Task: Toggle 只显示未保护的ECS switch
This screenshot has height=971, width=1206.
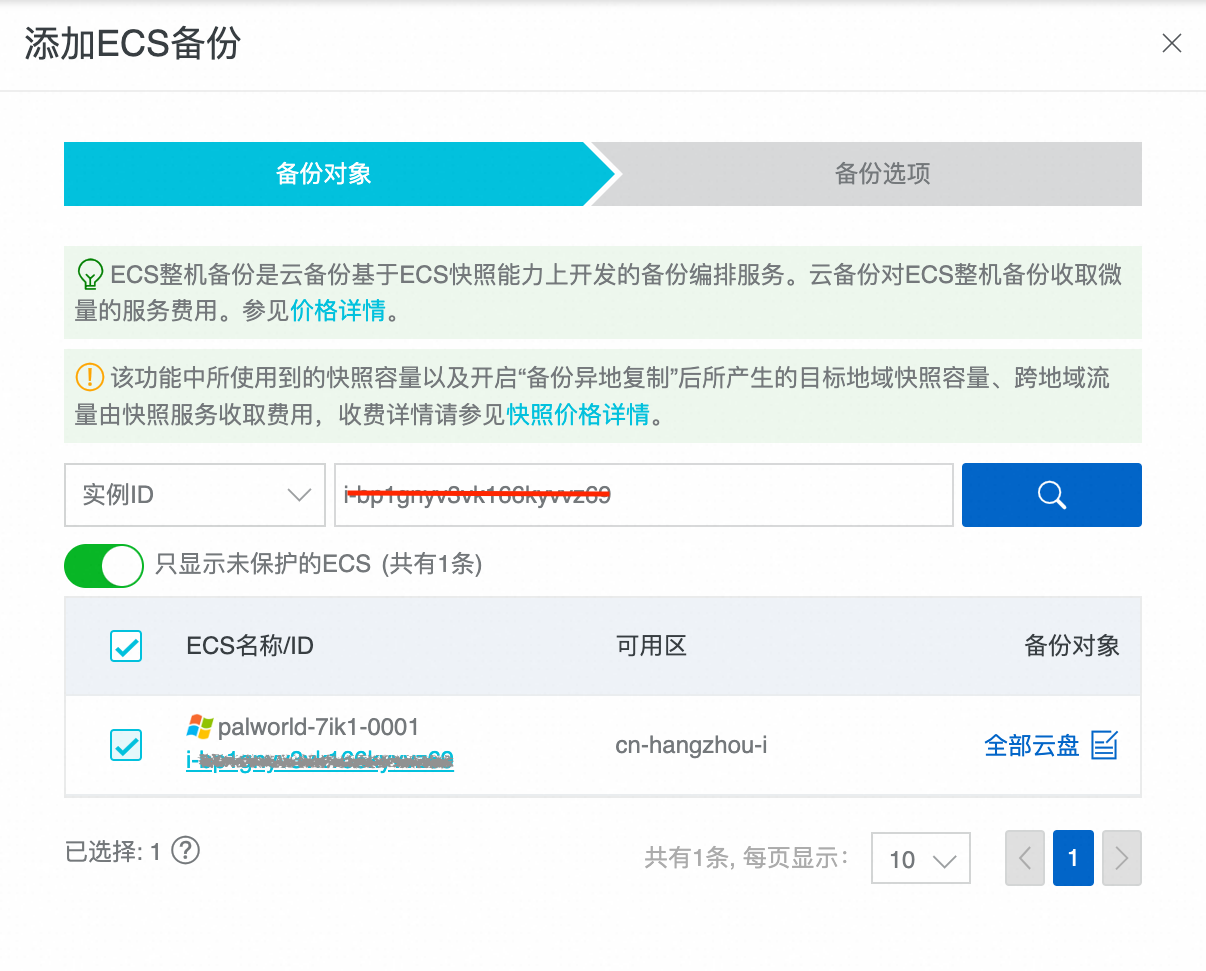Action: coord(104,566)
